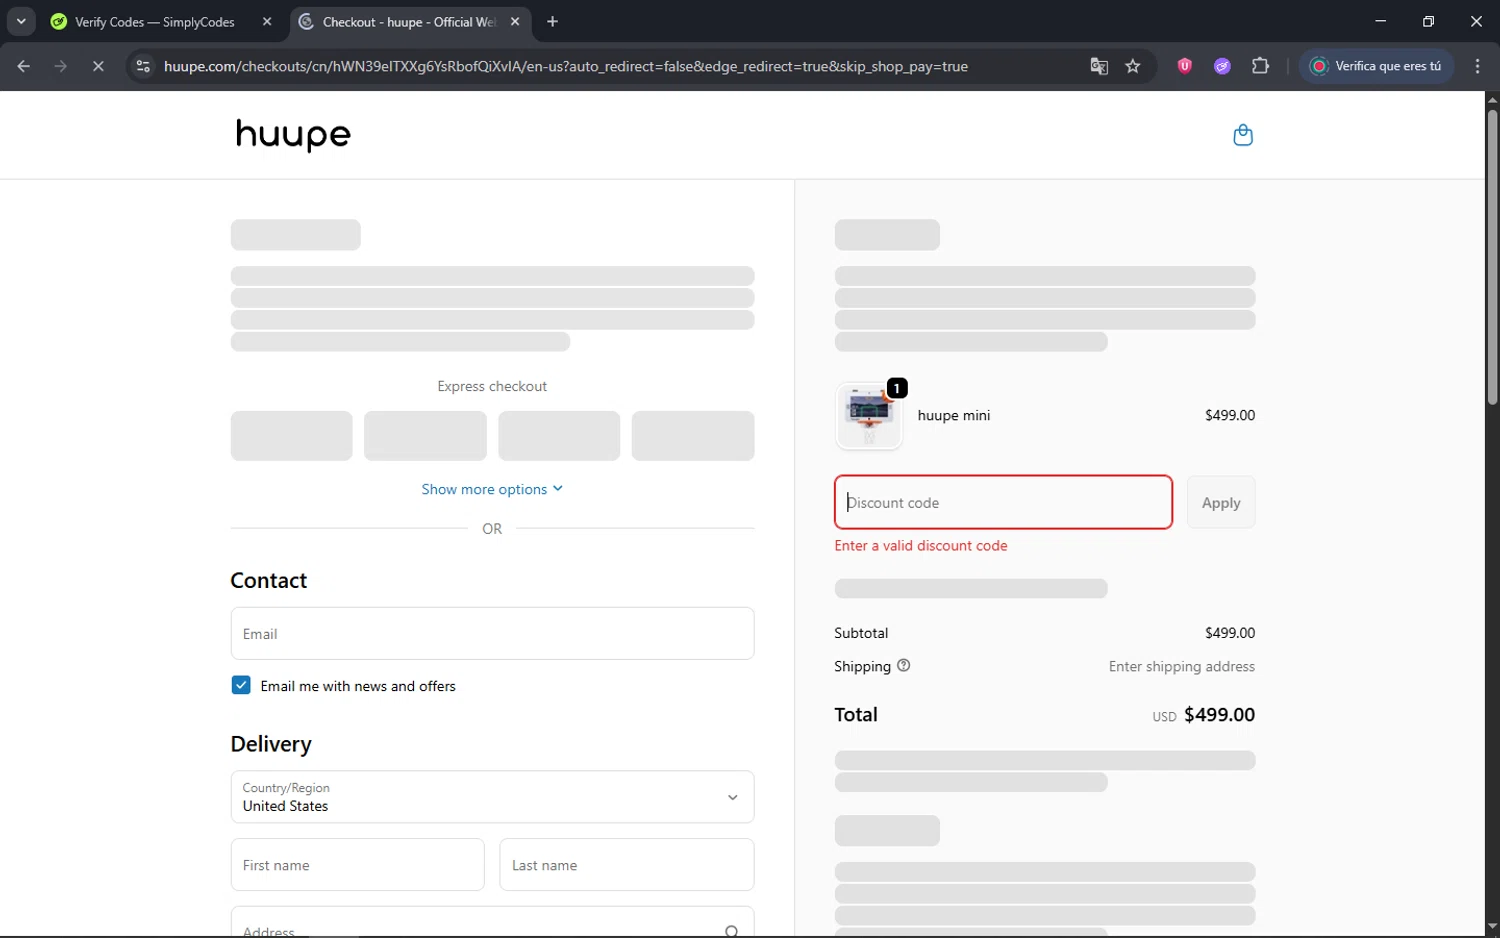
Task: Focus the First name field
Action: click(357, 865)
